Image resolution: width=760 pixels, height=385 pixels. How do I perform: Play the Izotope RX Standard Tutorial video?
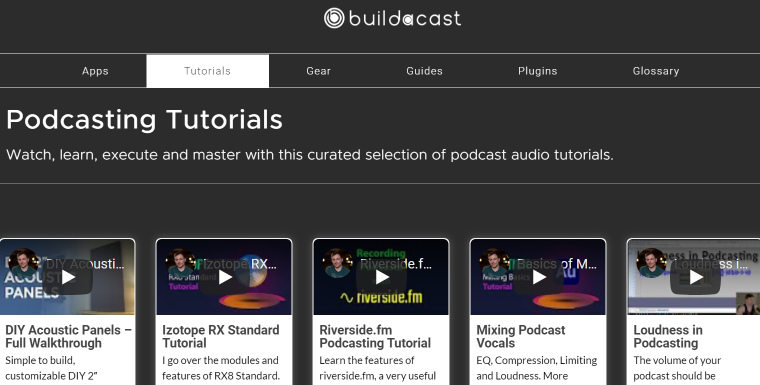tap(224, 277)
